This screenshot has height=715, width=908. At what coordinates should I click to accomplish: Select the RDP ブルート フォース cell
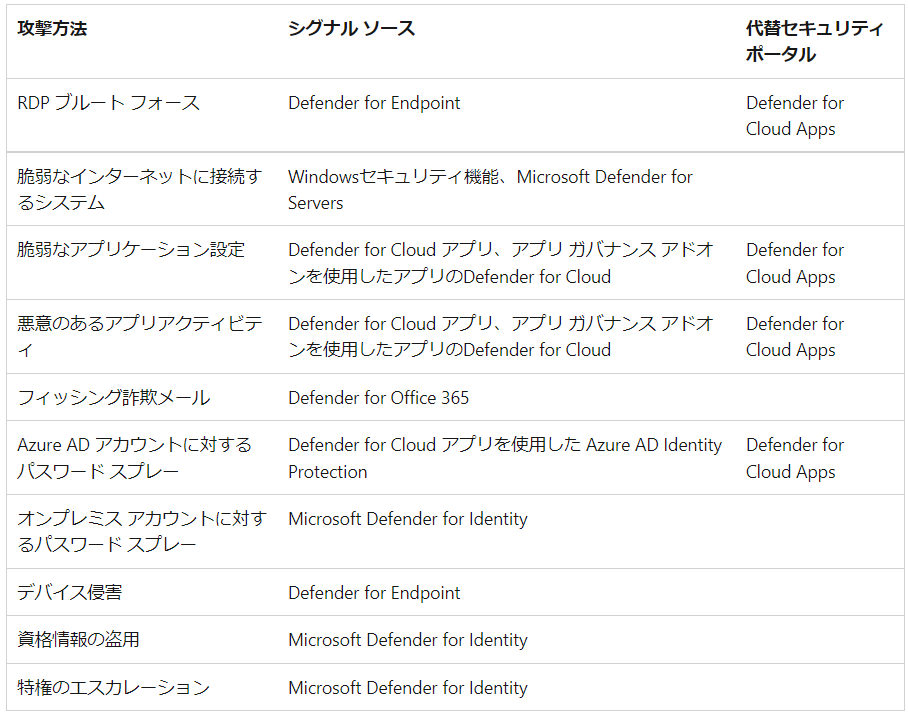tap(108, 103)
